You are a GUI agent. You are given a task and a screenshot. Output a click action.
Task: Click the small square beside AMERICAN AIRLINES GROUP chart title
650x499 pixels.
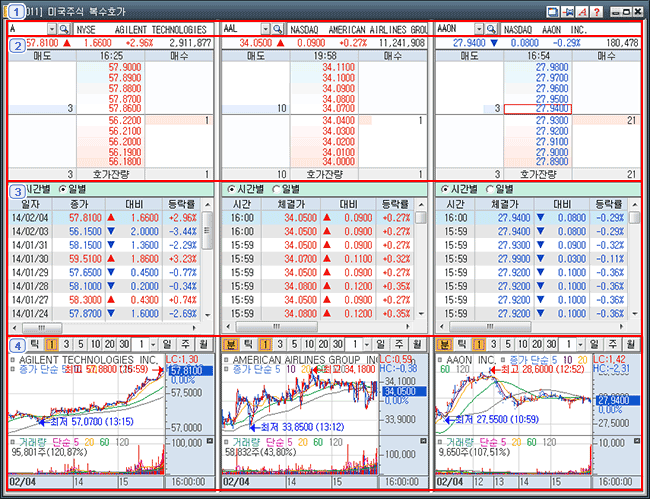[x=226, y=360]
